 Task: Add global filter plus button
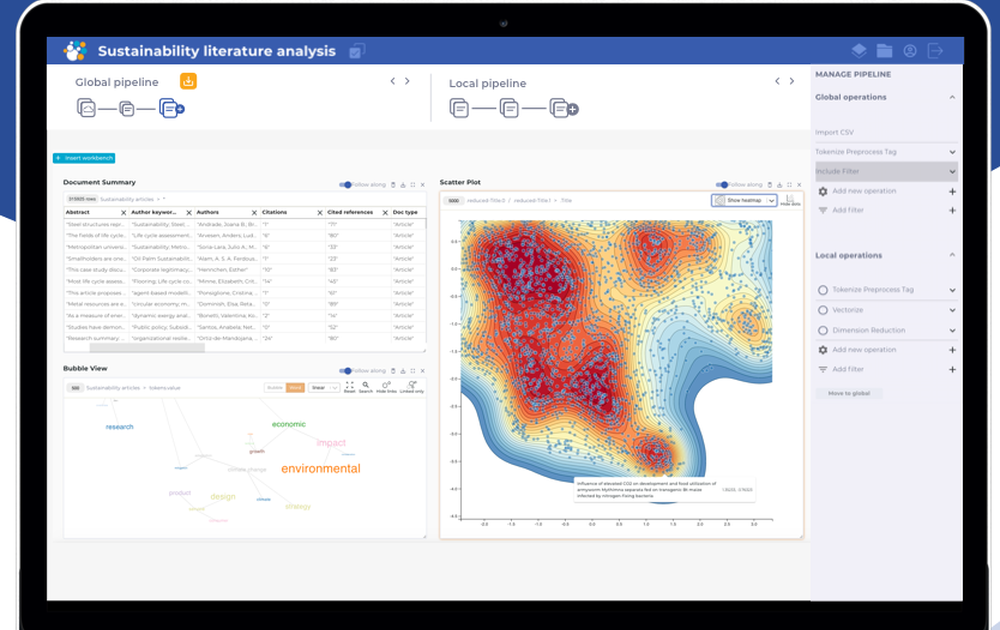tap(952, 210)
